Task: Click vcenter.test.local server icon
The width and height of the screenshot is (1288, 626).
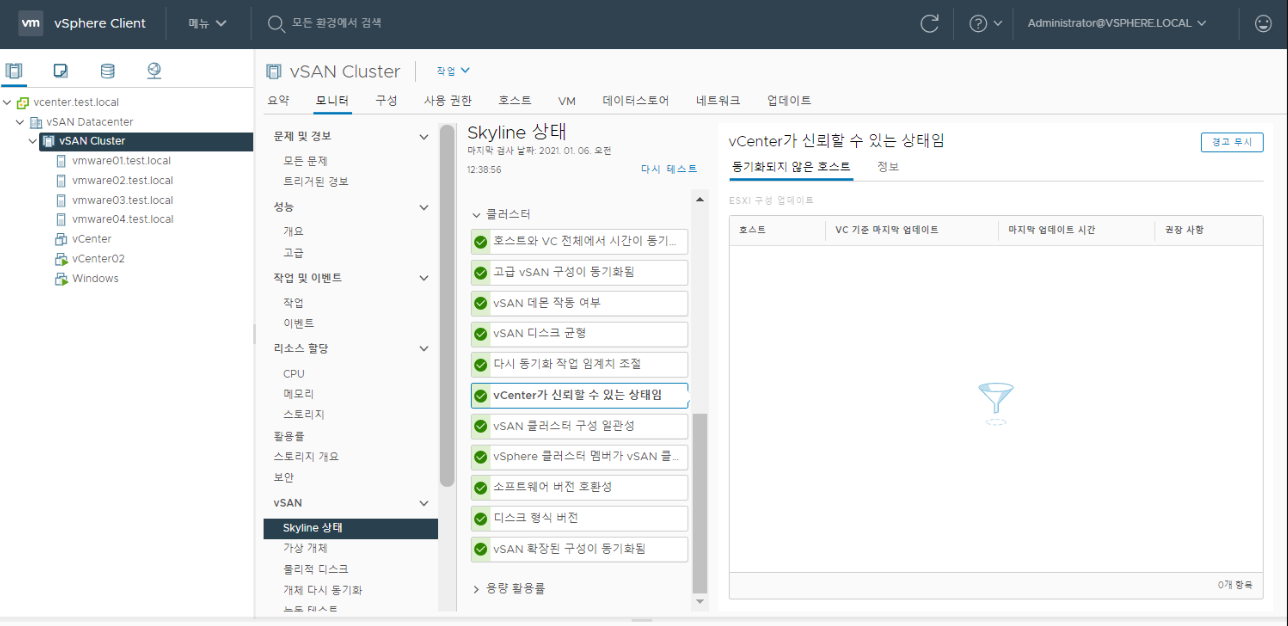Action: (x=23, y=102)
